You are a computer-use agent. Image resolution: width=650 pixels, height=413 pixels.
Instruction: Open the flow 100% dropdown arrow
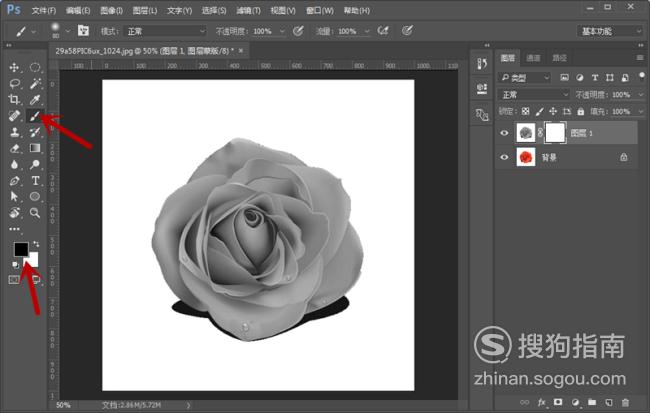(x=367, y=31)
